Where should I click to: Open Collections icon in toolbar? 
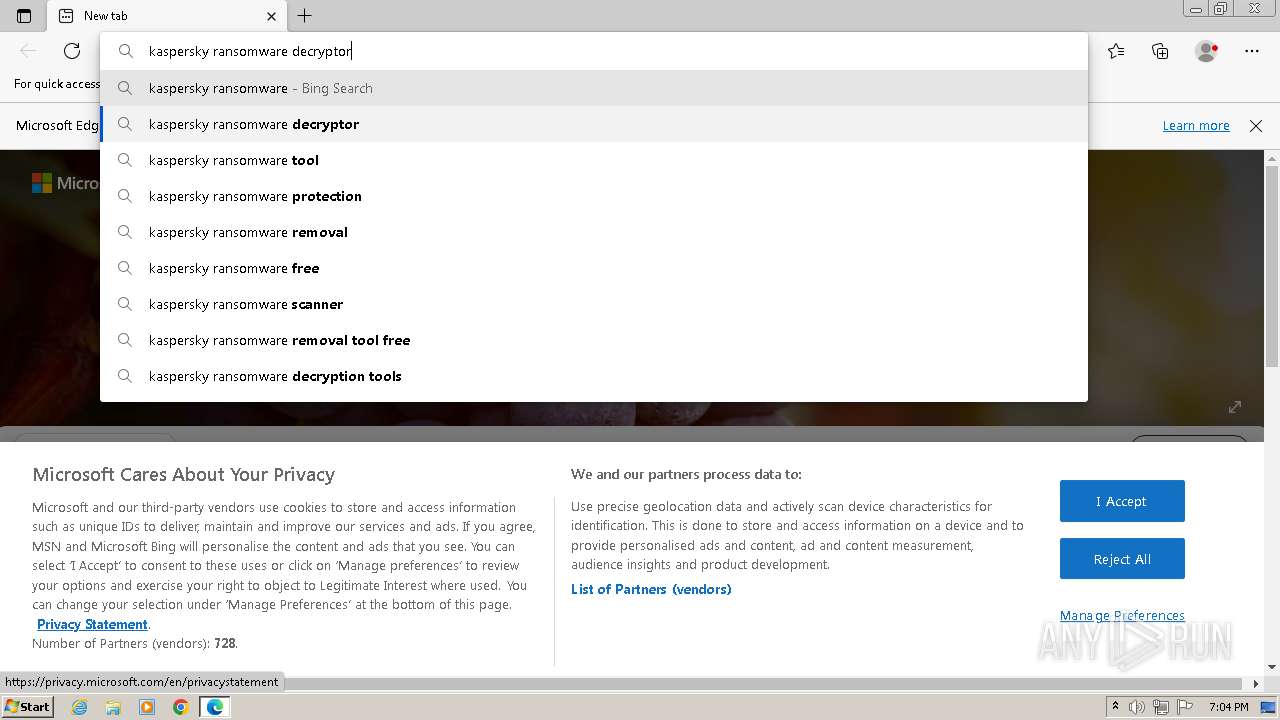click(x=1160, y=51)
